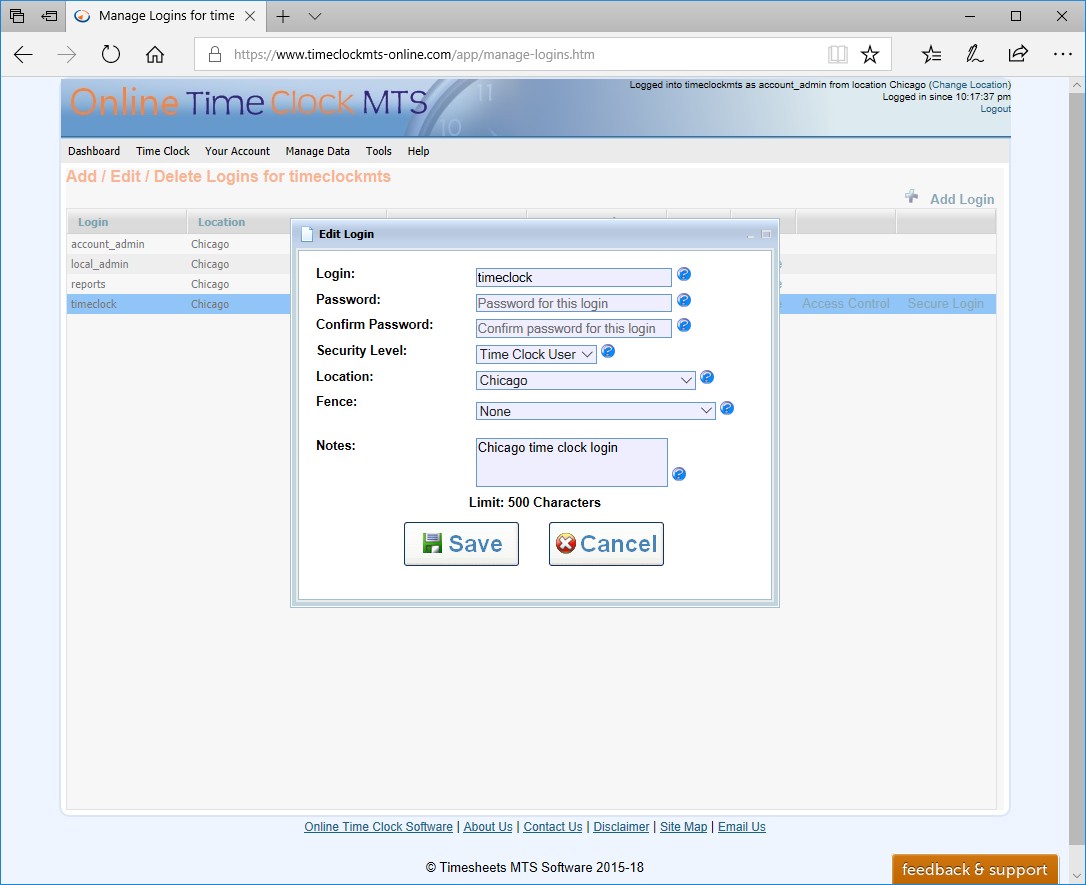Click the help icon next to Fence dropdown
1086x885 pixels.
pyautogui.click(x=727, y=408)
